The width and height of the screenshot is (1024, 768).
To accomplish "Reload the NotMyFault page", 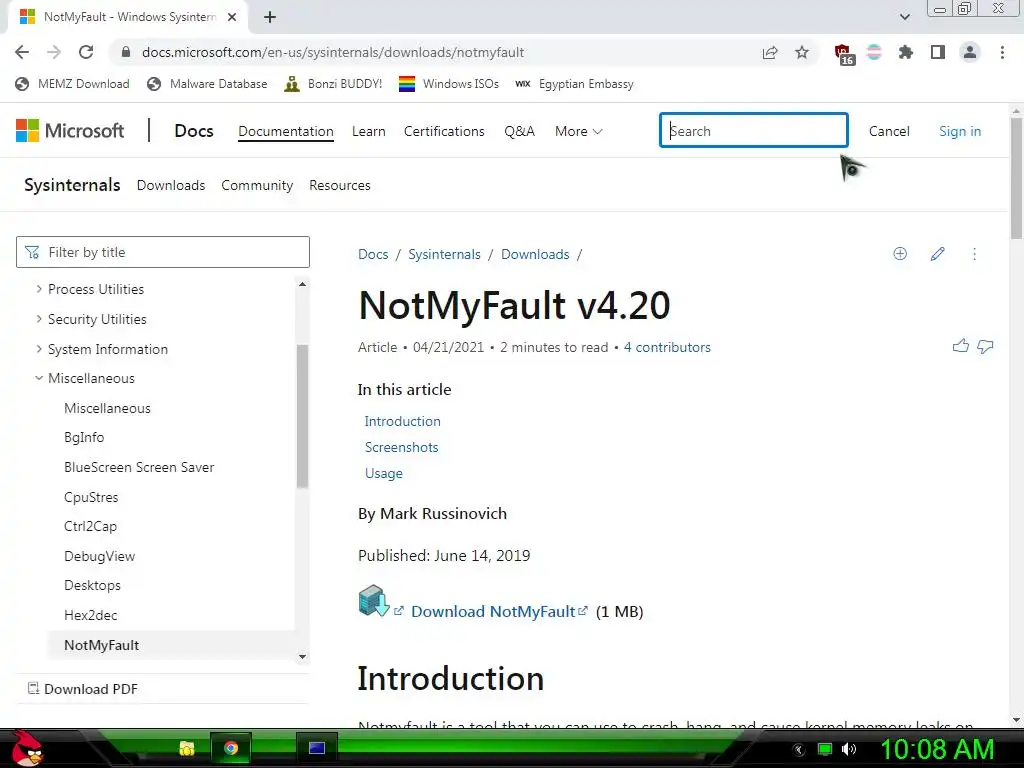I will point(86,52).
